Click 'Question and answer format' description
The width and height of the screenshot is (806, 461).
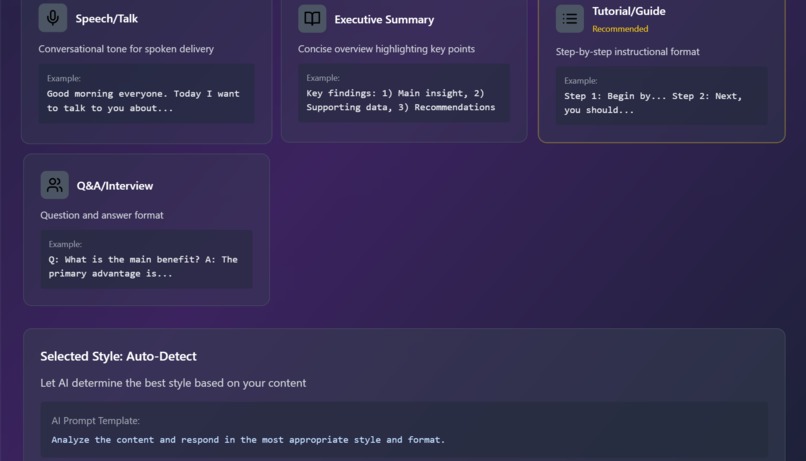[x=102, y=215]
